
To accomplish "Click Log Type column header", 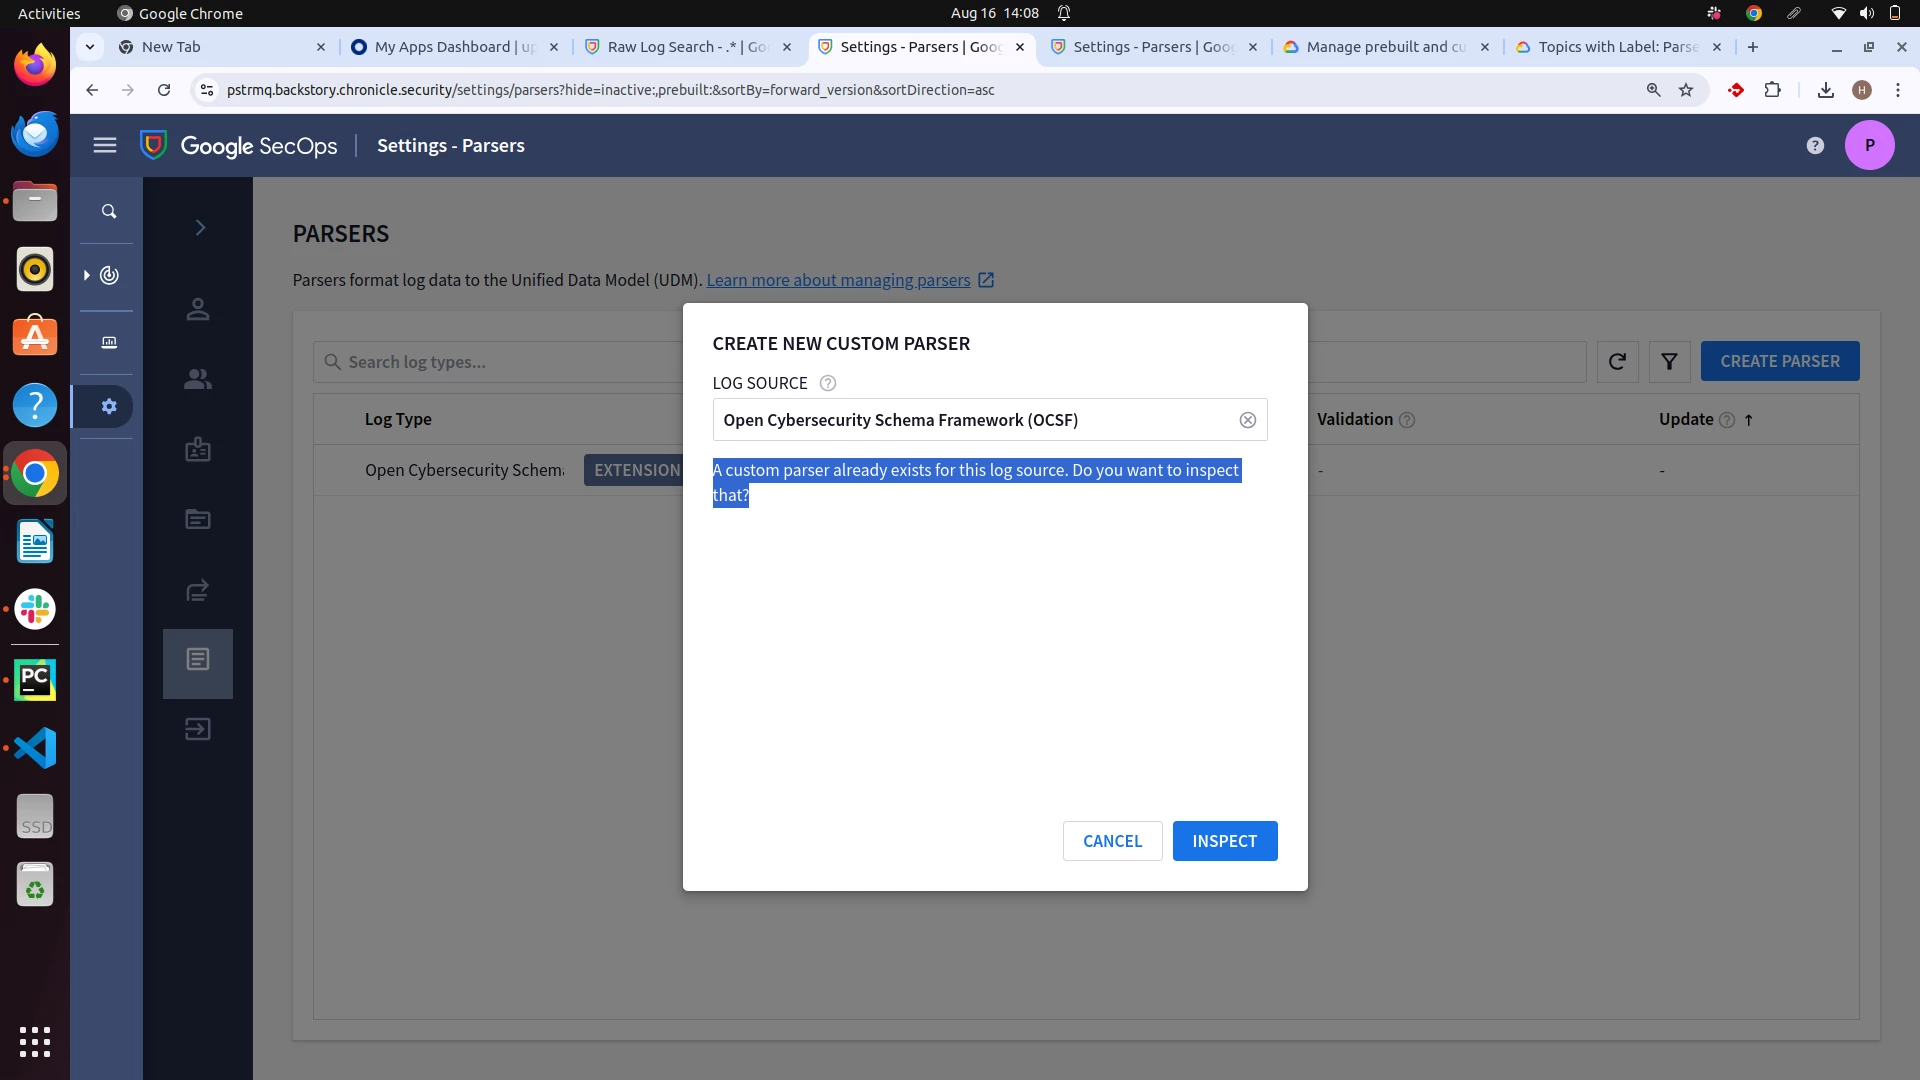I will (x=398, y=419).
